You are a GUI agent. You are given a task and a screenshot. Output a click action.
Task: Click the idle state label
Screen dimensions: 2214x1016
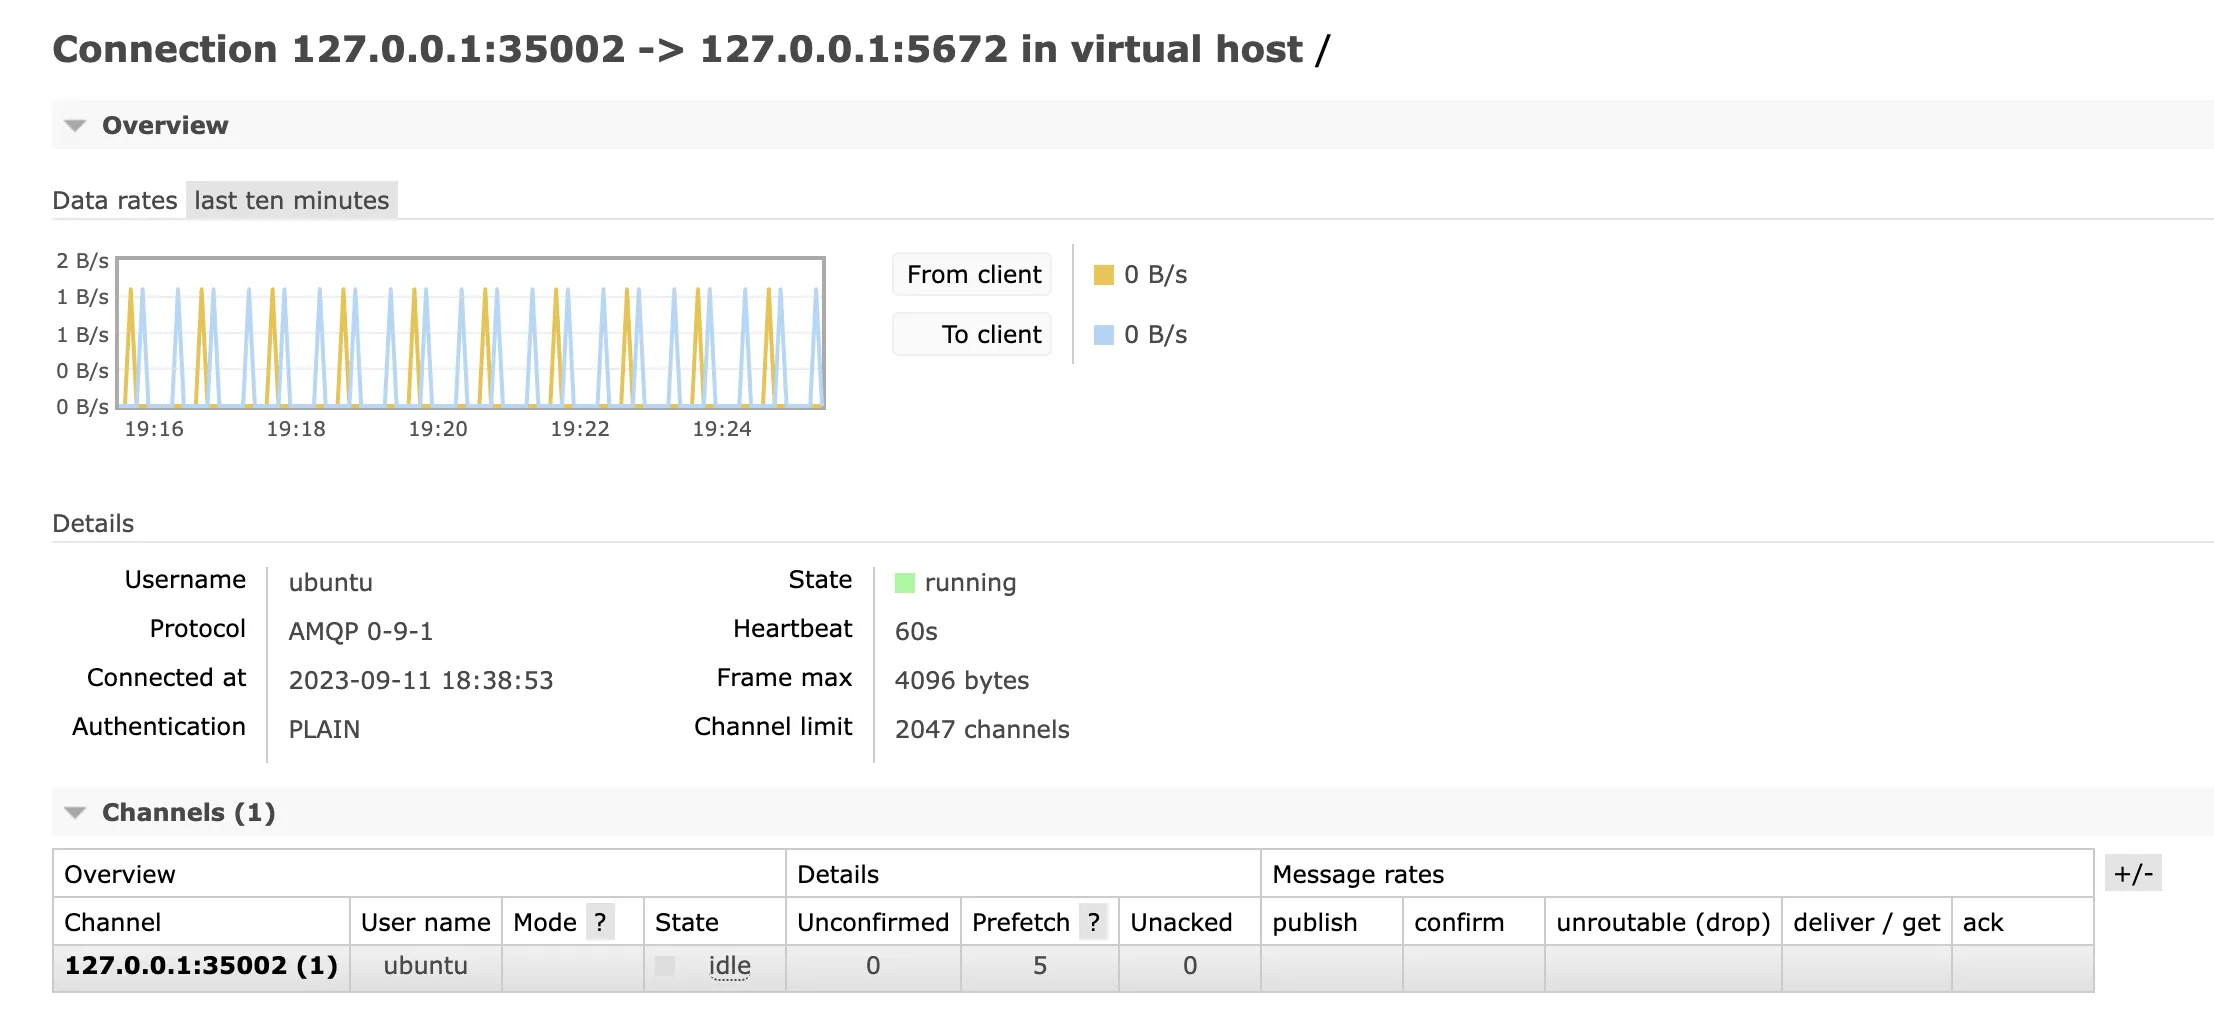[x=729, y=966]
